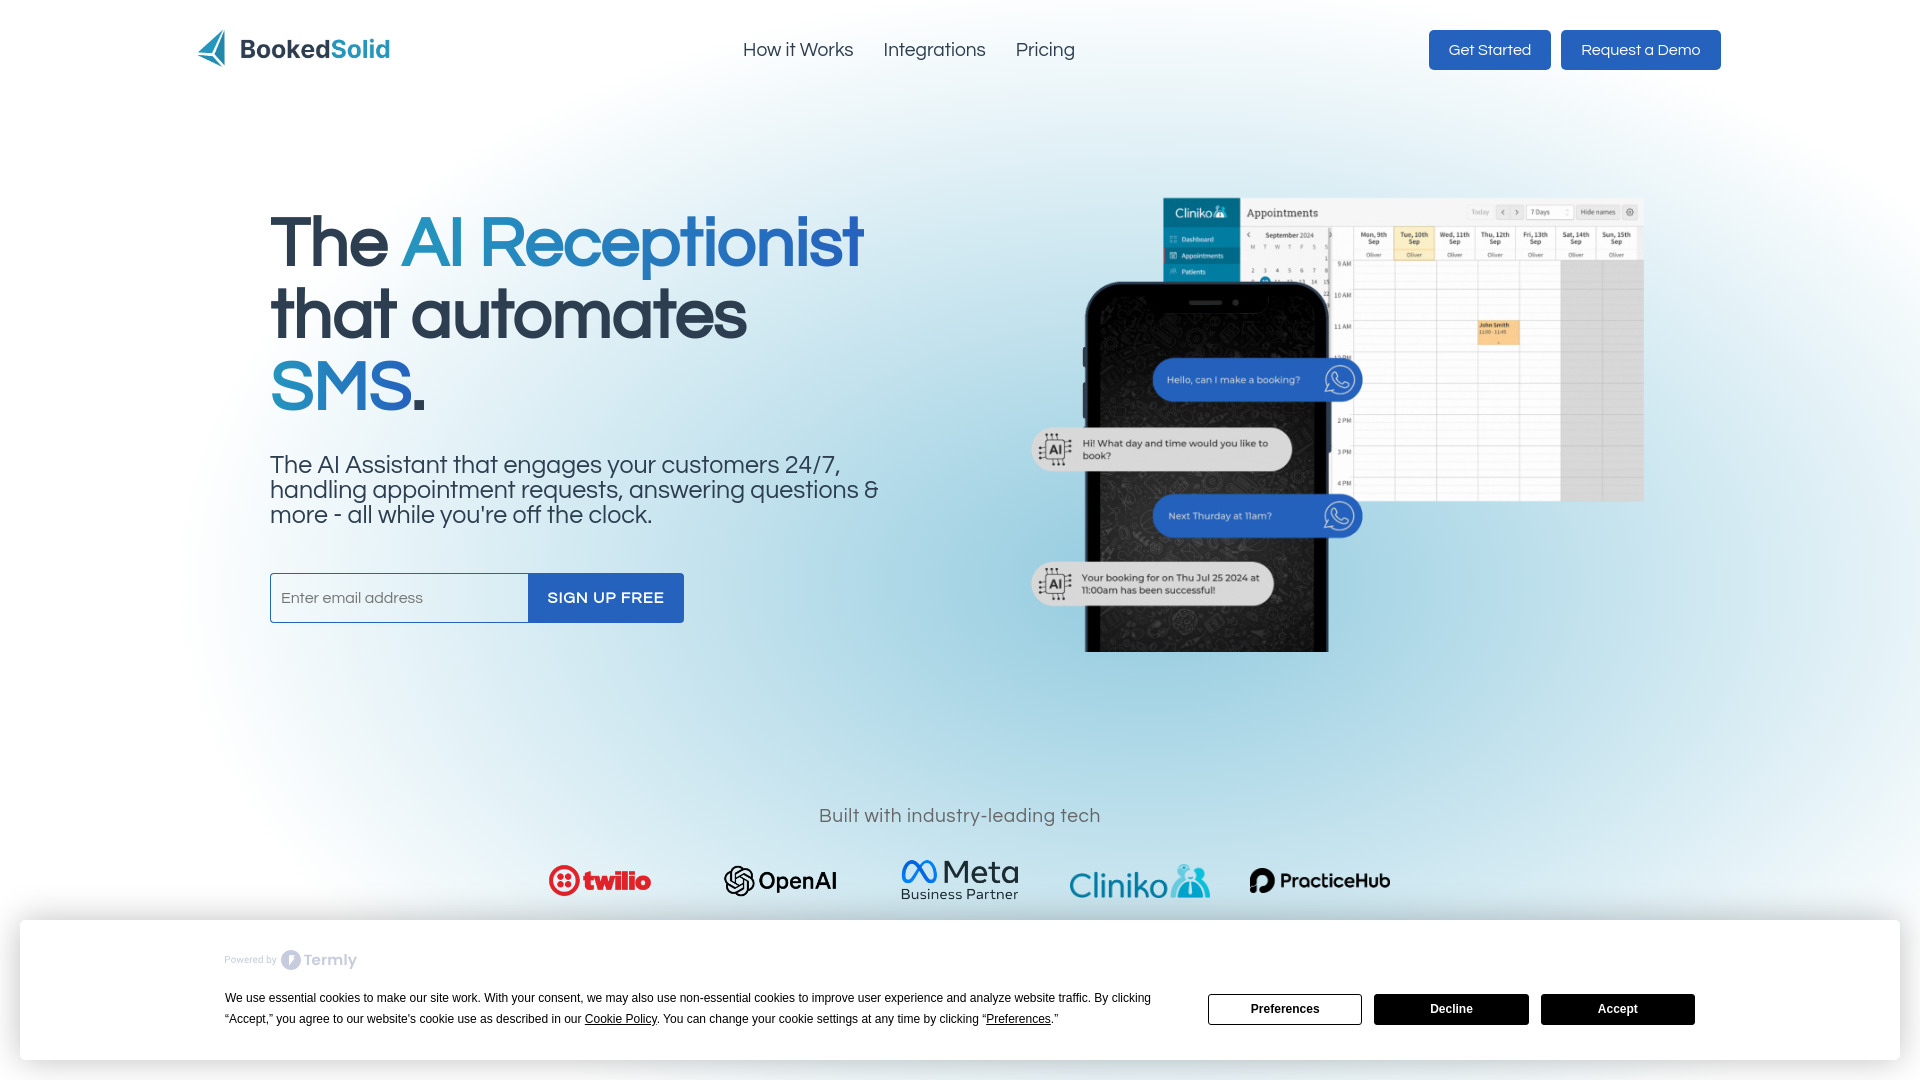Screen dimensions: 1920x1080
Task: Select the How it Works tab
Action: pos(798,49)
